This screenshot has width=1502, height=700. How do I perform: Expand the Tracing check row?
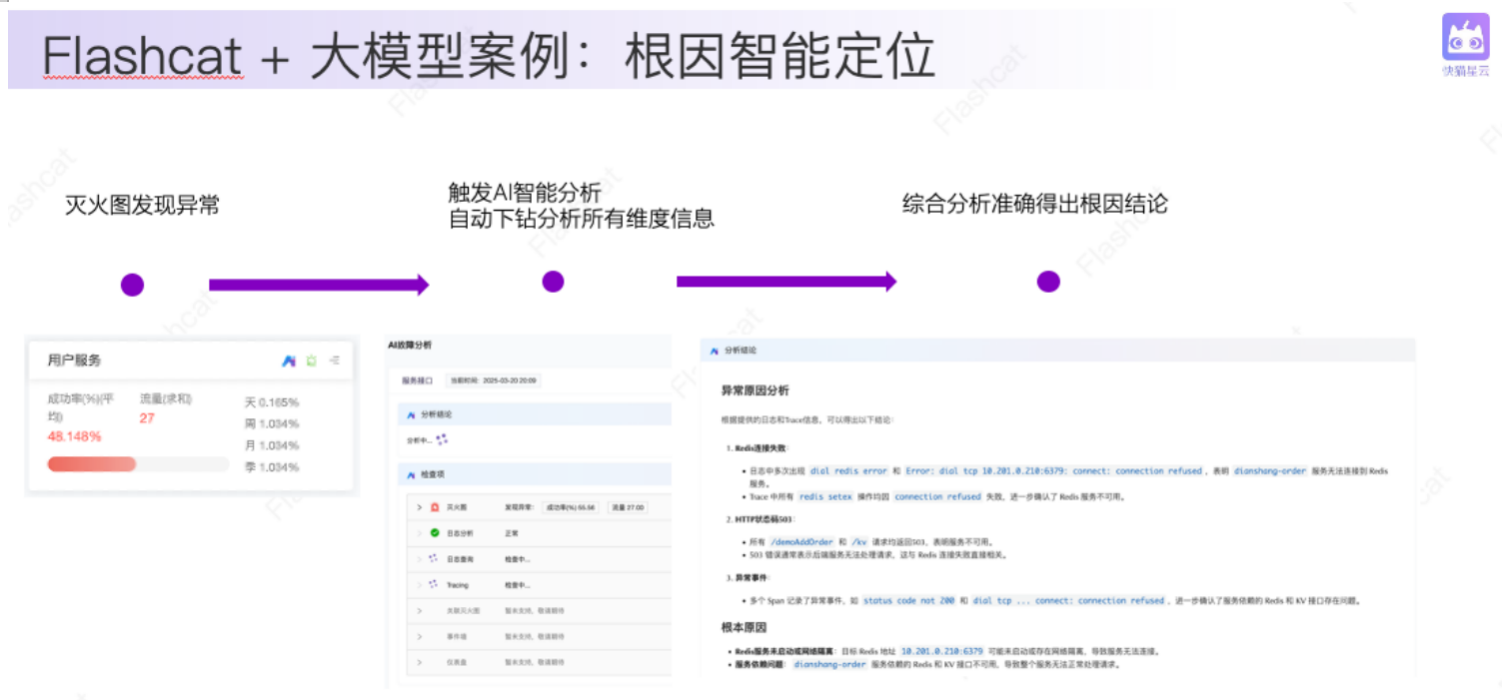coord(420,585)
